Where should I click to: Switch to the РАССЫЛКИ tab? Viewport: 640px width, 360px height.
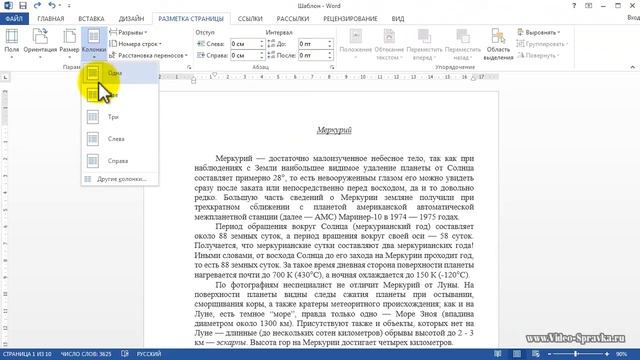tap(293, 19)
